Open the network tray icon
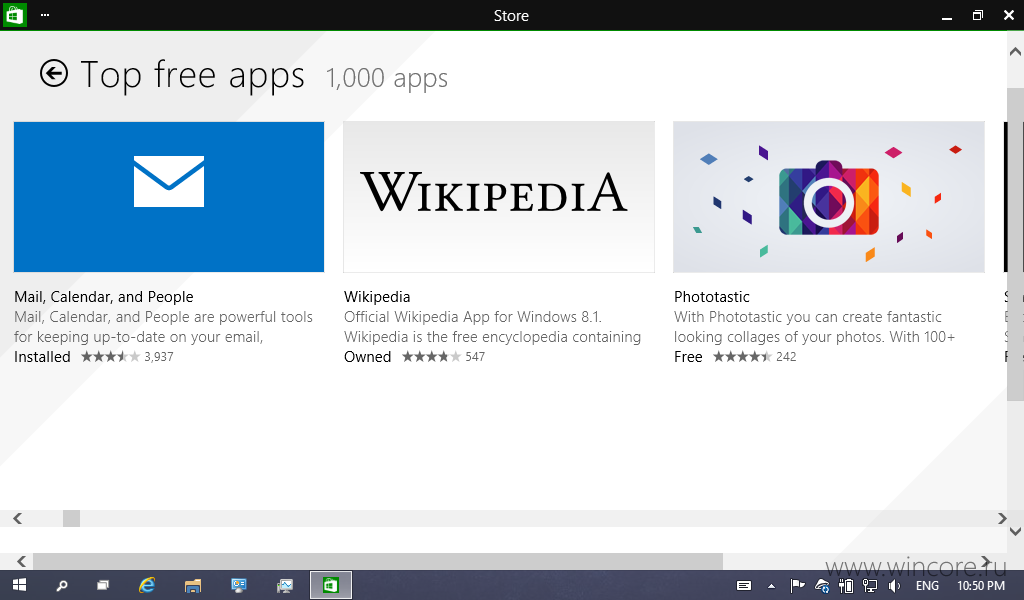This screenshot has width=1024, height=600. click(x=869, y=586)
